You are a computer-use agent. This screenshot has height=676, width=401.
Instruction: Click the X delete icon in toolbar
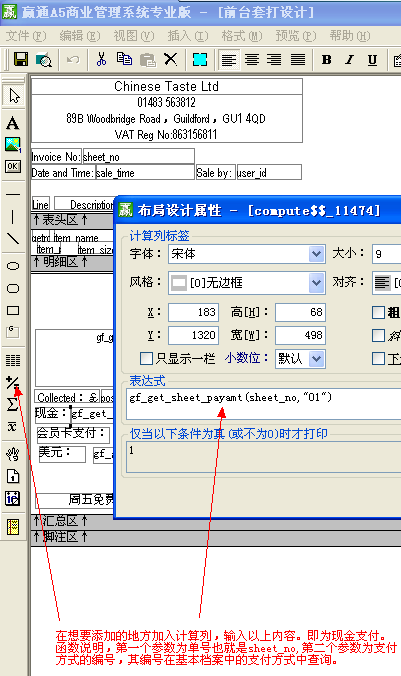[x=171, y=59]
